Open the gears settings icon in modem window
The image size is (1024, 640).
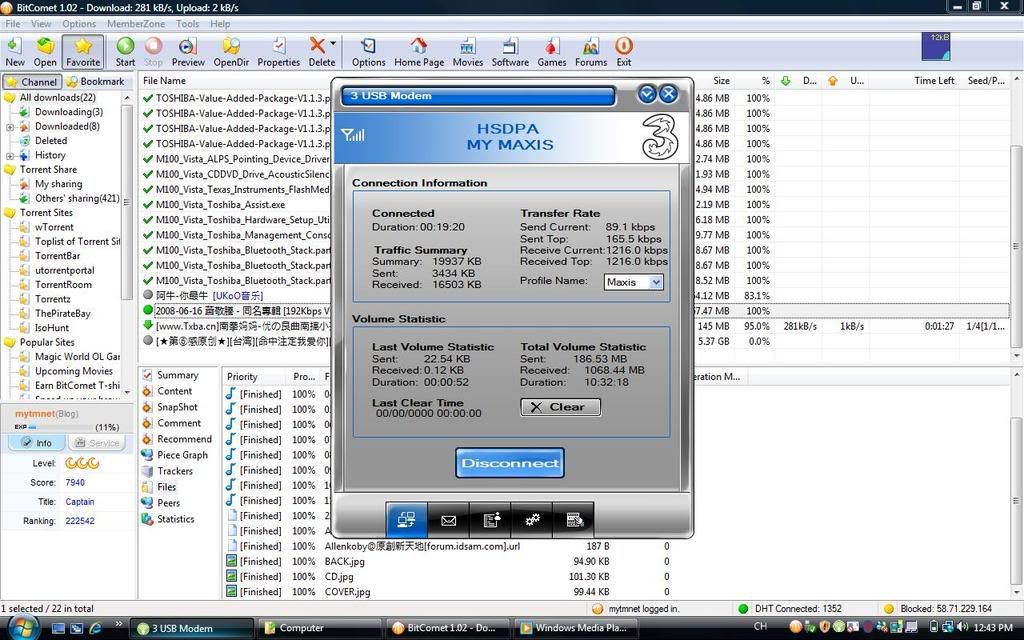click(x=532, y=520)
